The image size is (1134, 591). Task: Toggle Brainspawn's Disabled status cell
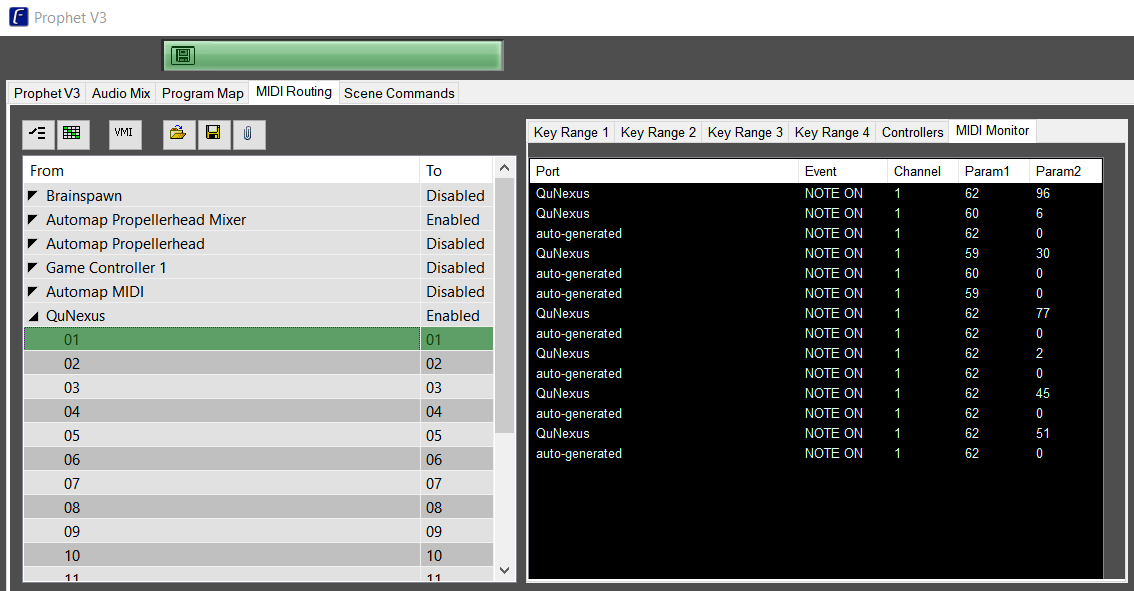tap(456, 195)
